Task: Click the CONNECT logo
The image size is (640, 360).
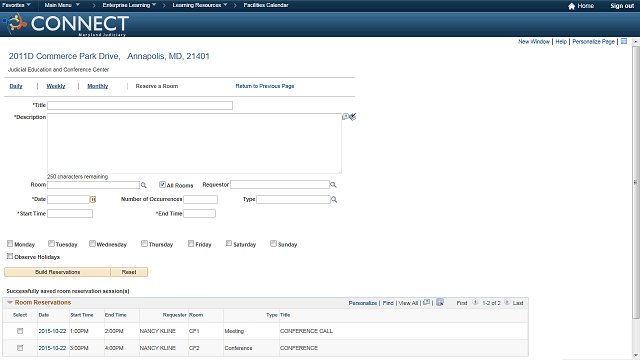Action: [x=65, y=24]
